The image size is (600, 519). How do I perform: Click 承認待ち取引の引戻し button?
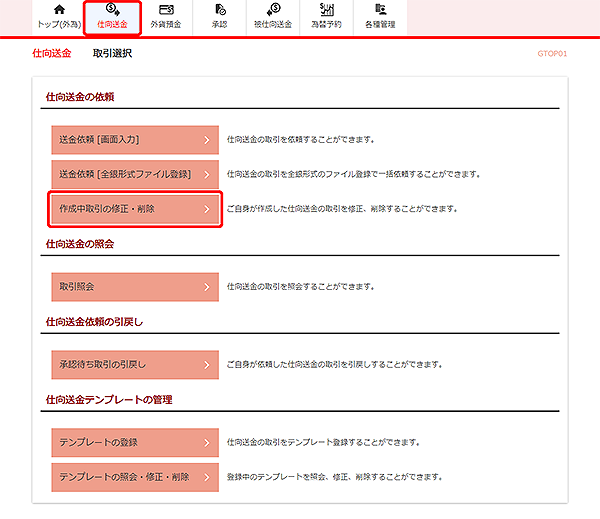pyautogui.click(x=135, y=365)
